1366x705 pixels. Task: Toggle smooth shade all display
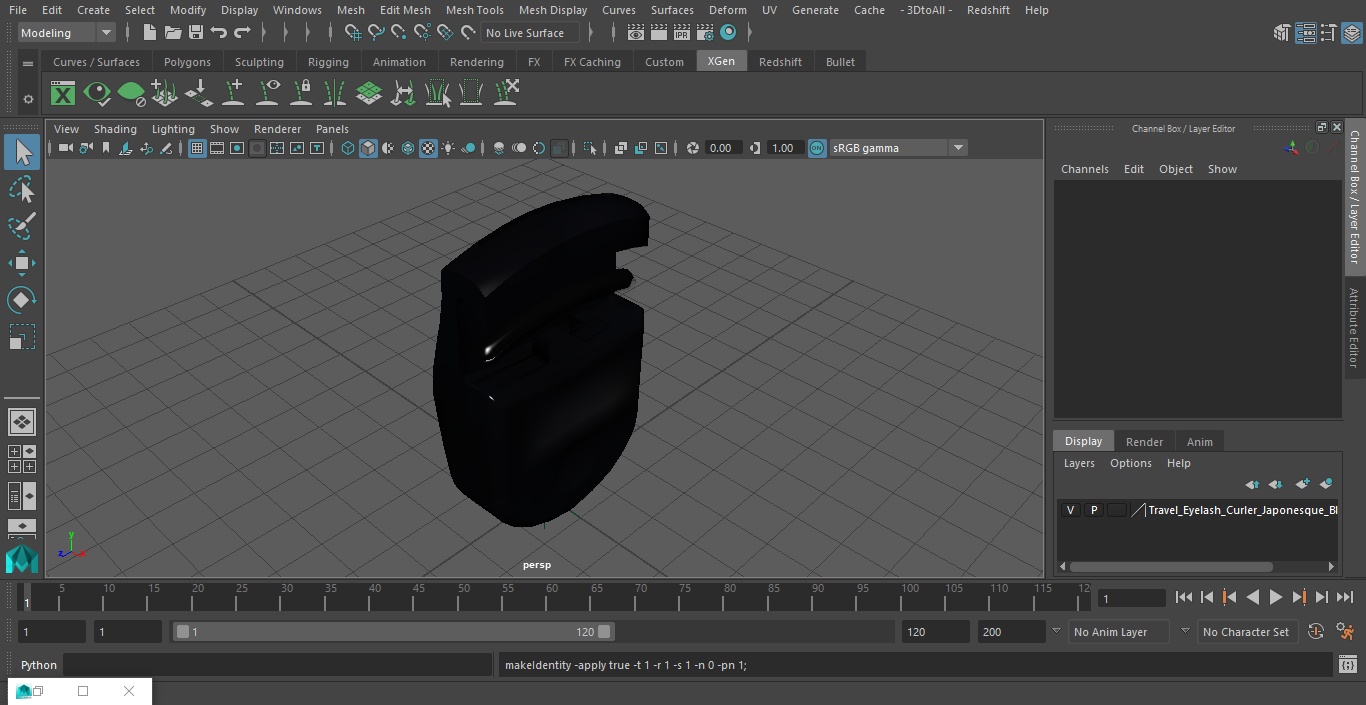tap(368, 148)
